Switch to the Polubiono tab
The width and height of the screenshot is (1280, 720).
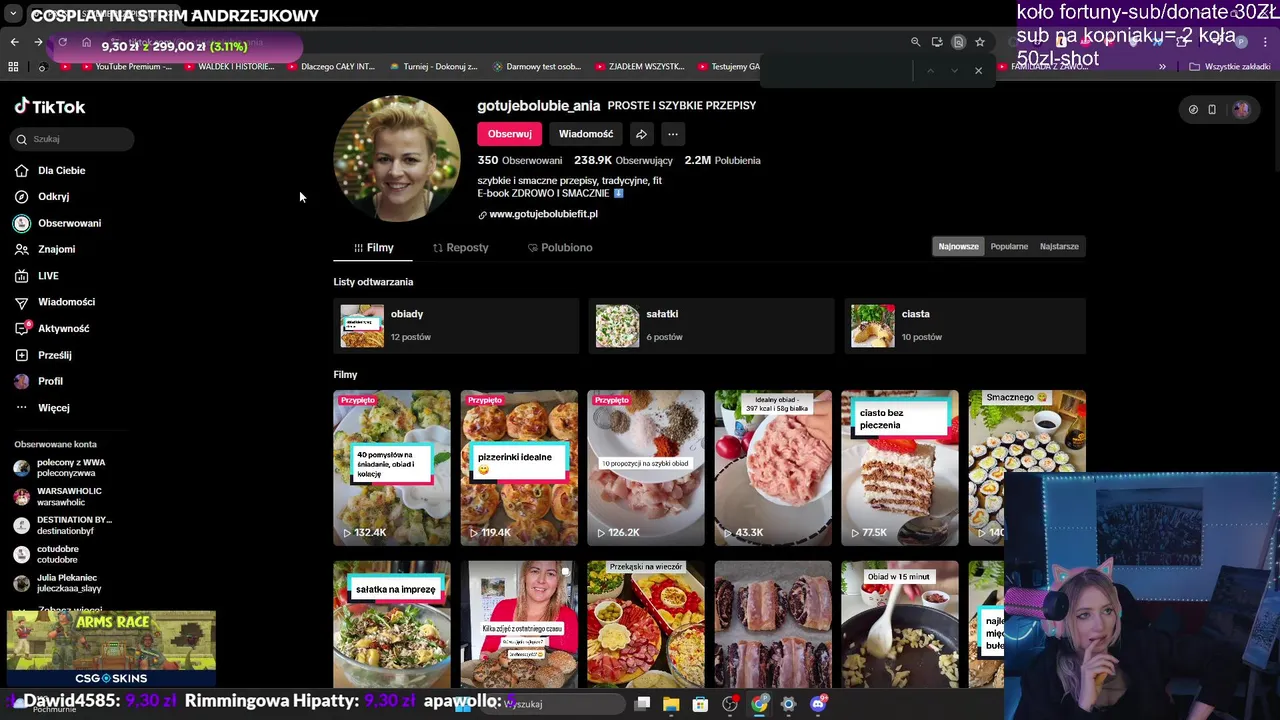560,247
